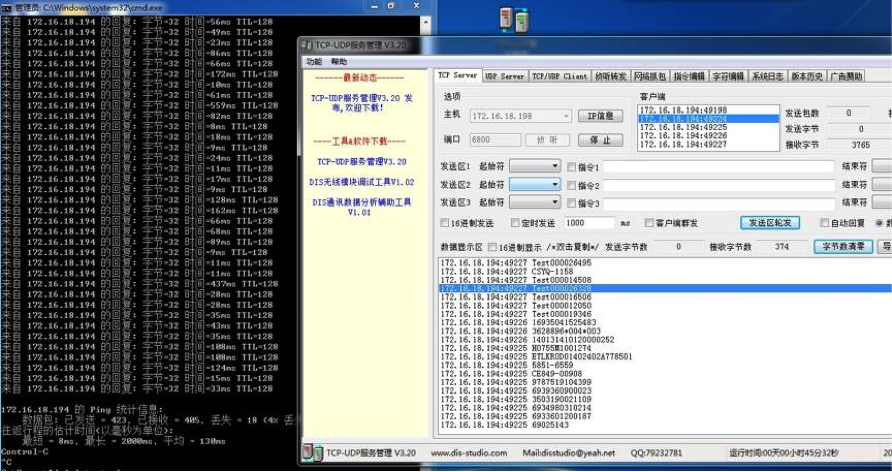Click the cmd.exe window title icon
The width and height of the screenshot is (892, 472).
tap(7, 6)
